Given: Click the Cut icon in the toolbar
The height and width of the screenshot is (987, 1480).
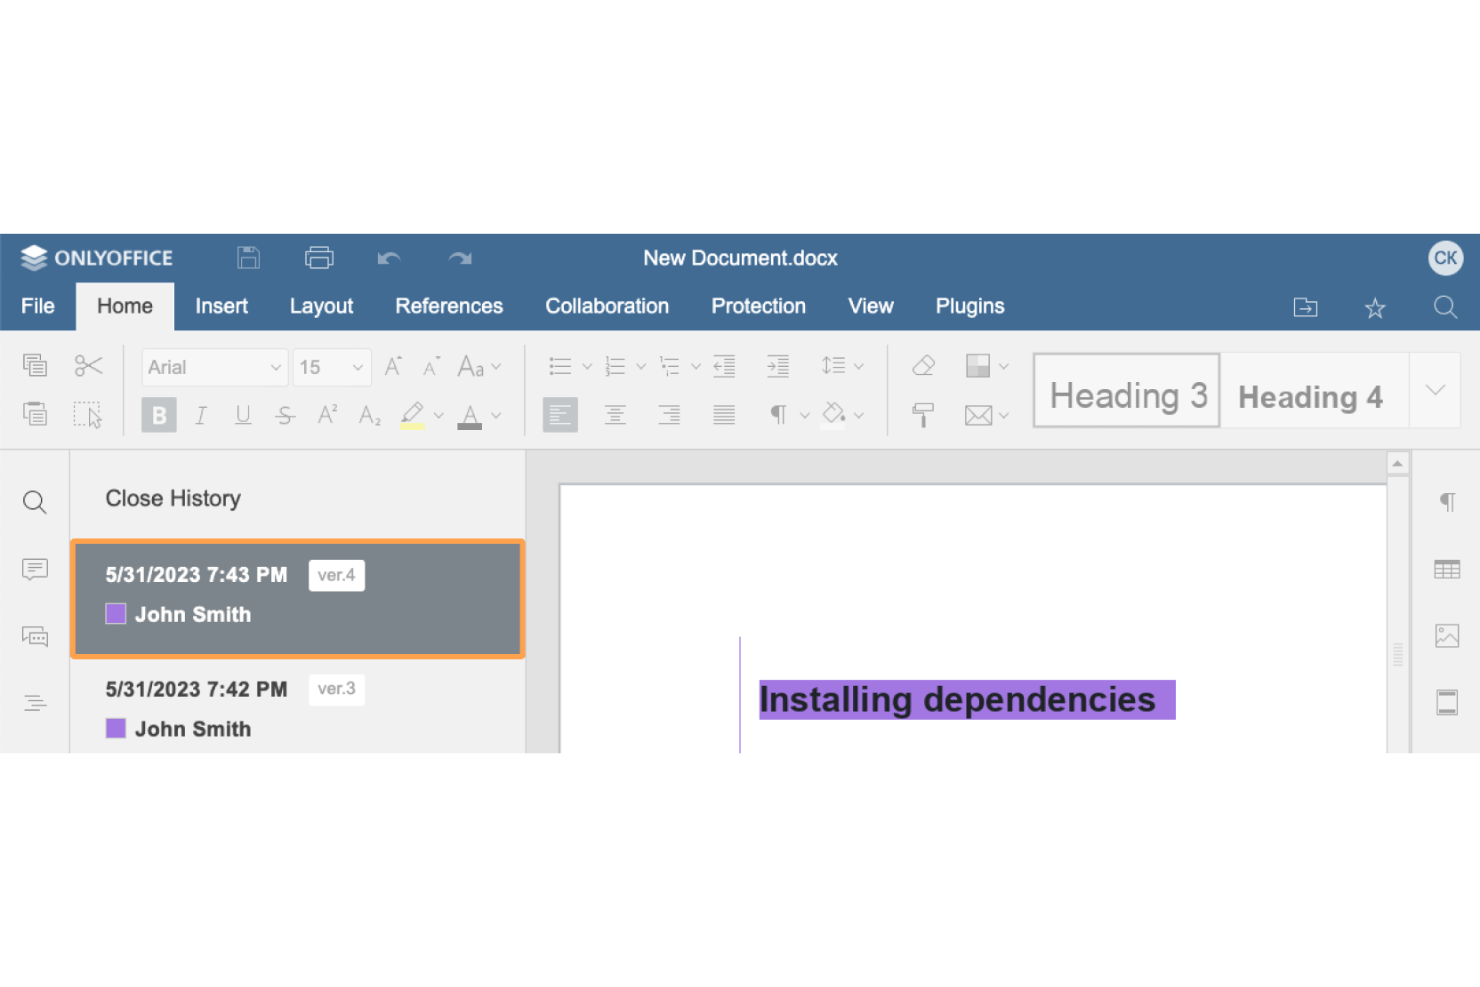Looking at the screenshot, I should 88,365.
